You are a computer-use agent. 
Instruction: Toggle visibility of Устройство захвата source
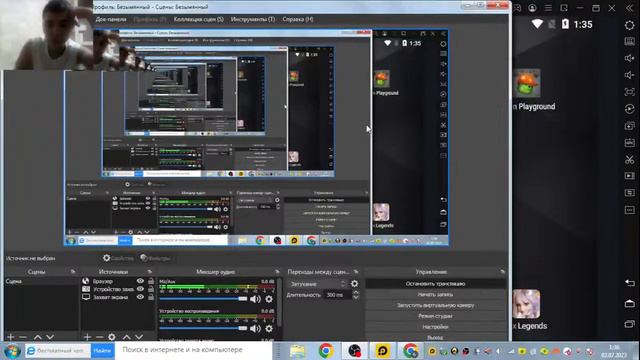(x=140, y=289)
